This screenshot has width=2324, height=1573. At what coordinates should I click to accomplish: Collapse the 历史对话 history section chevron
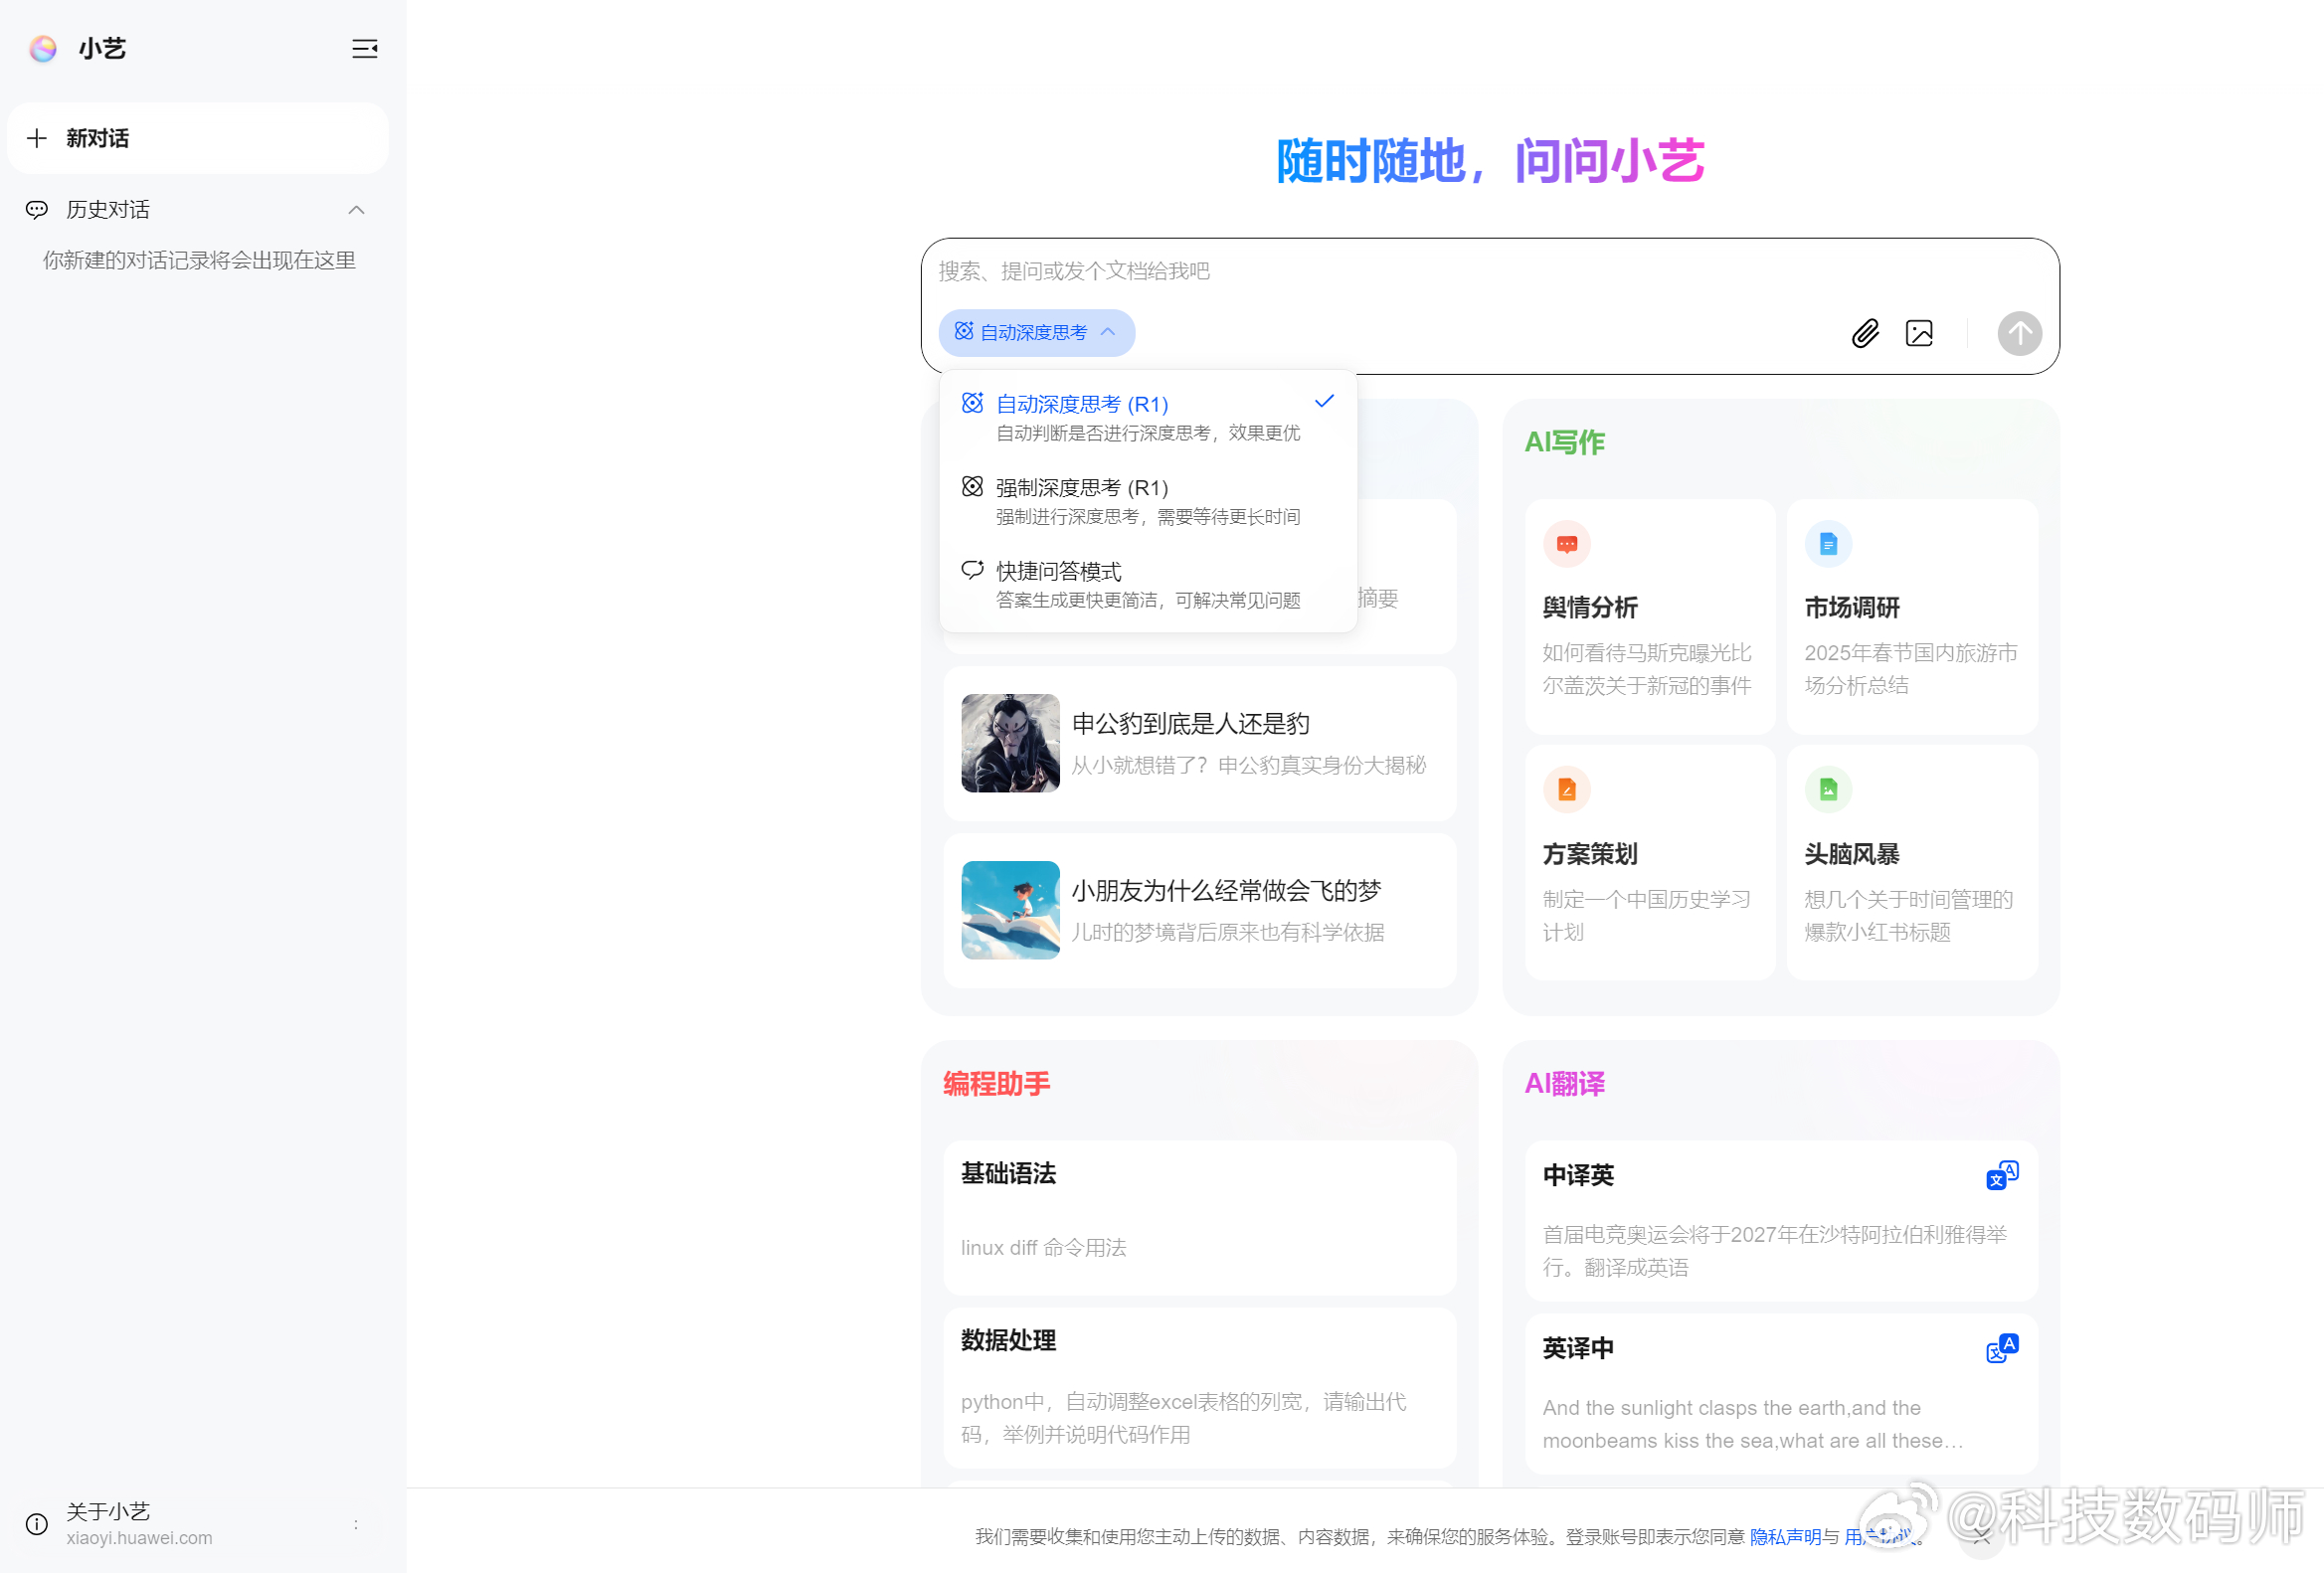[x=356, y=210]
